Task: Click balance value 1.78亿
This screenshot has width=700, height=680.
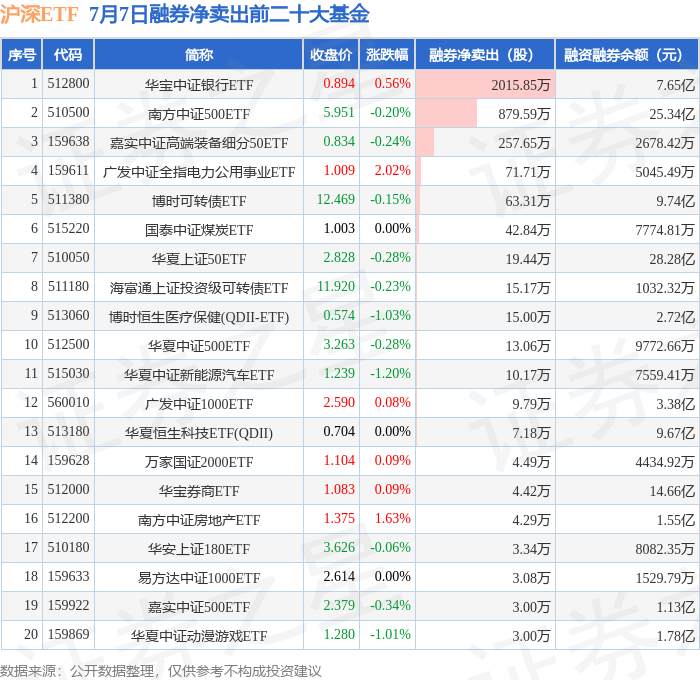Action: coord(675,636)
